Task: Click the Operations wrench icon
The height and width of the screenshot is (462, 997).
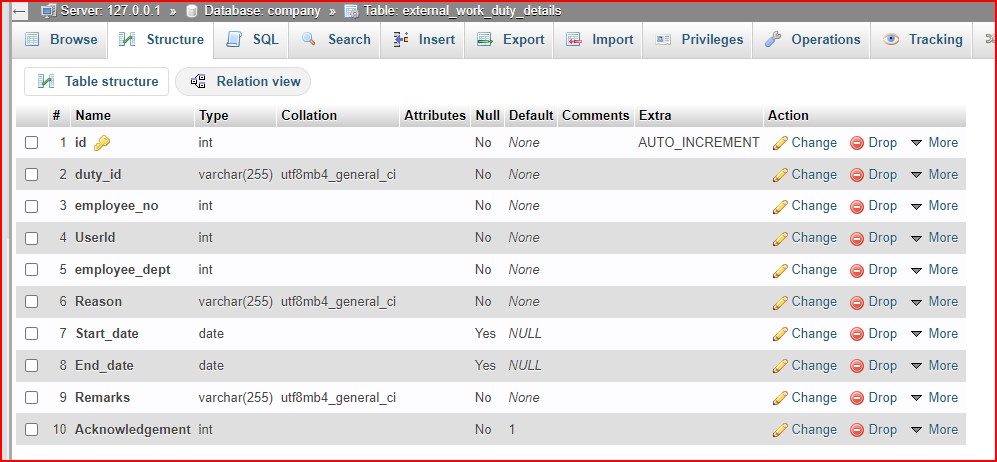Action: point(773,39)
